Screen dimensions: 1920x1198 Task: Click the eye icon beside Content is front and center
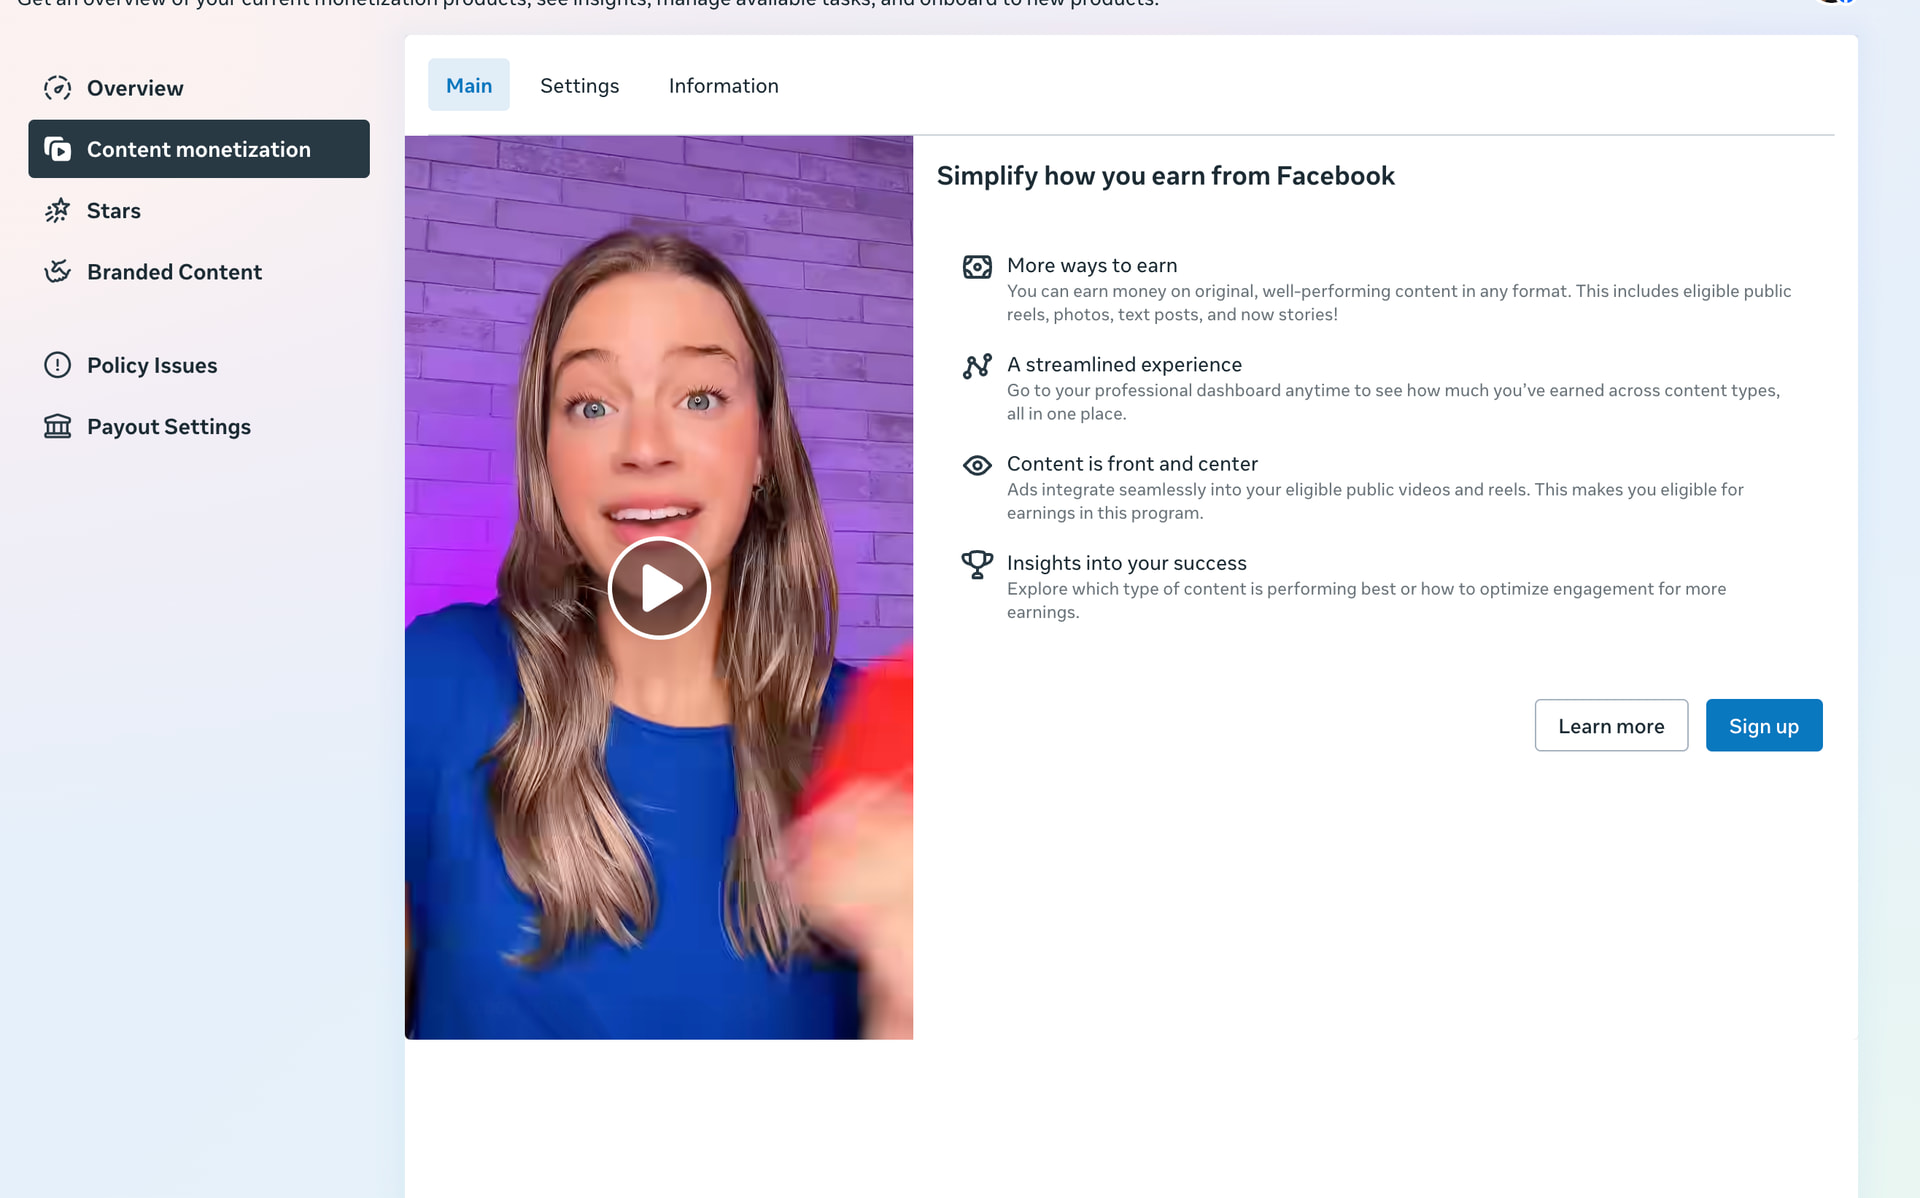click(x=977, y=465)
